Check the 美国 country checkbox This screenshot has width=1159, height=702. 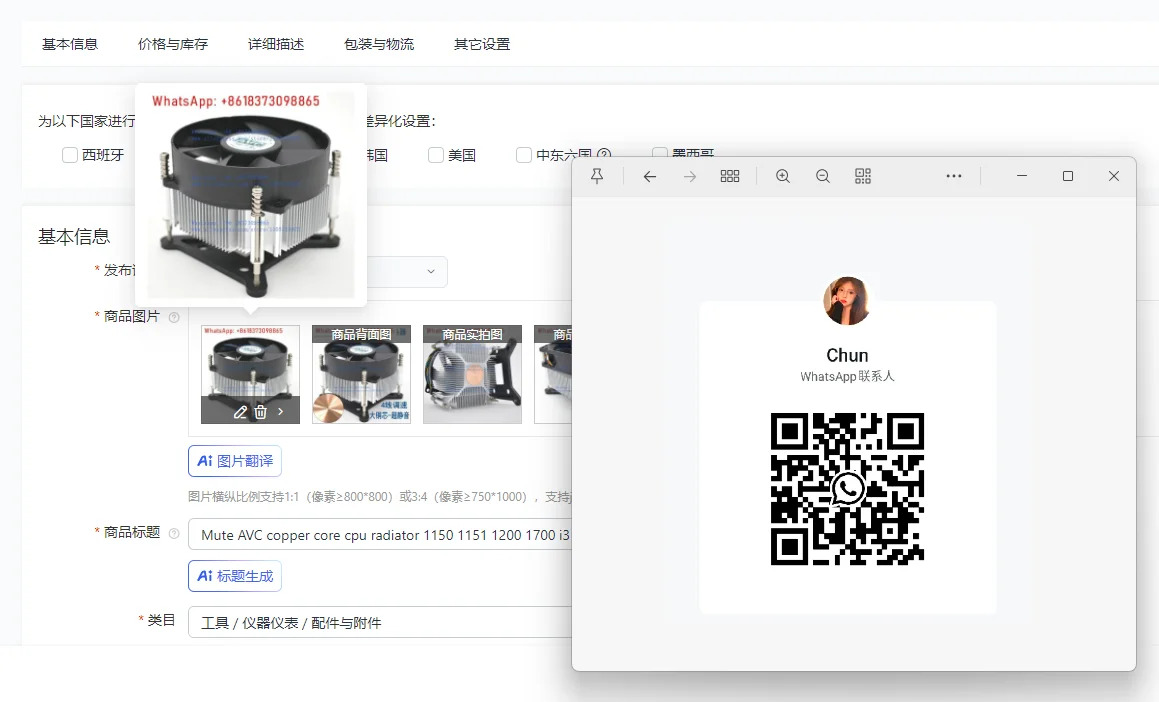point(436,155)
